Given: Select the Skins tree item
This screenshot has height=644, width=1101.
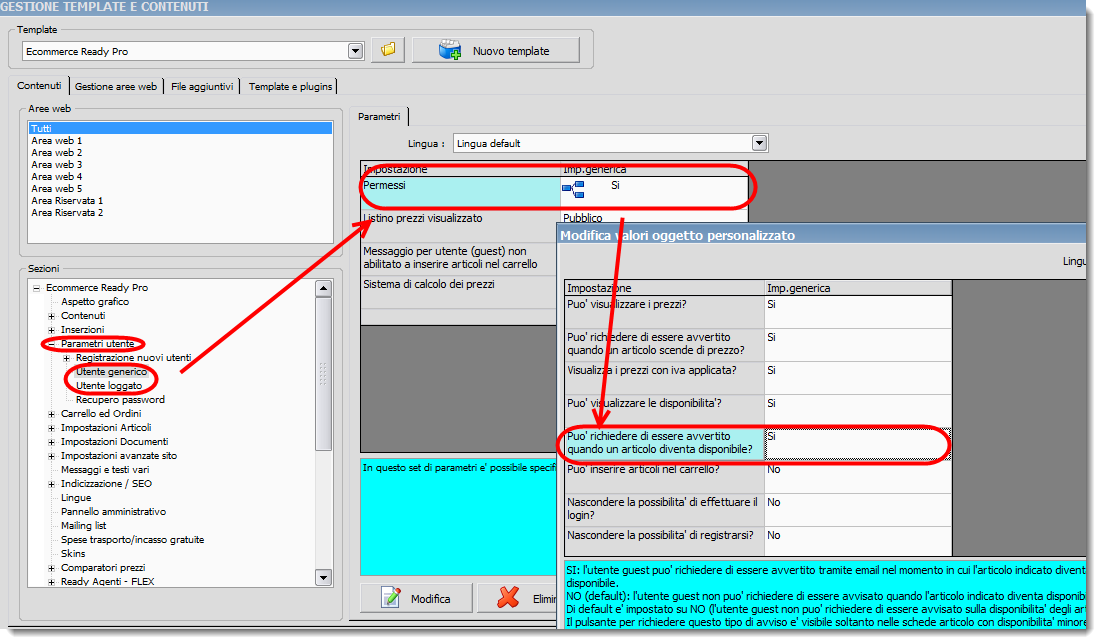Looking at the screenshot, I should click(x=73, y=554).
